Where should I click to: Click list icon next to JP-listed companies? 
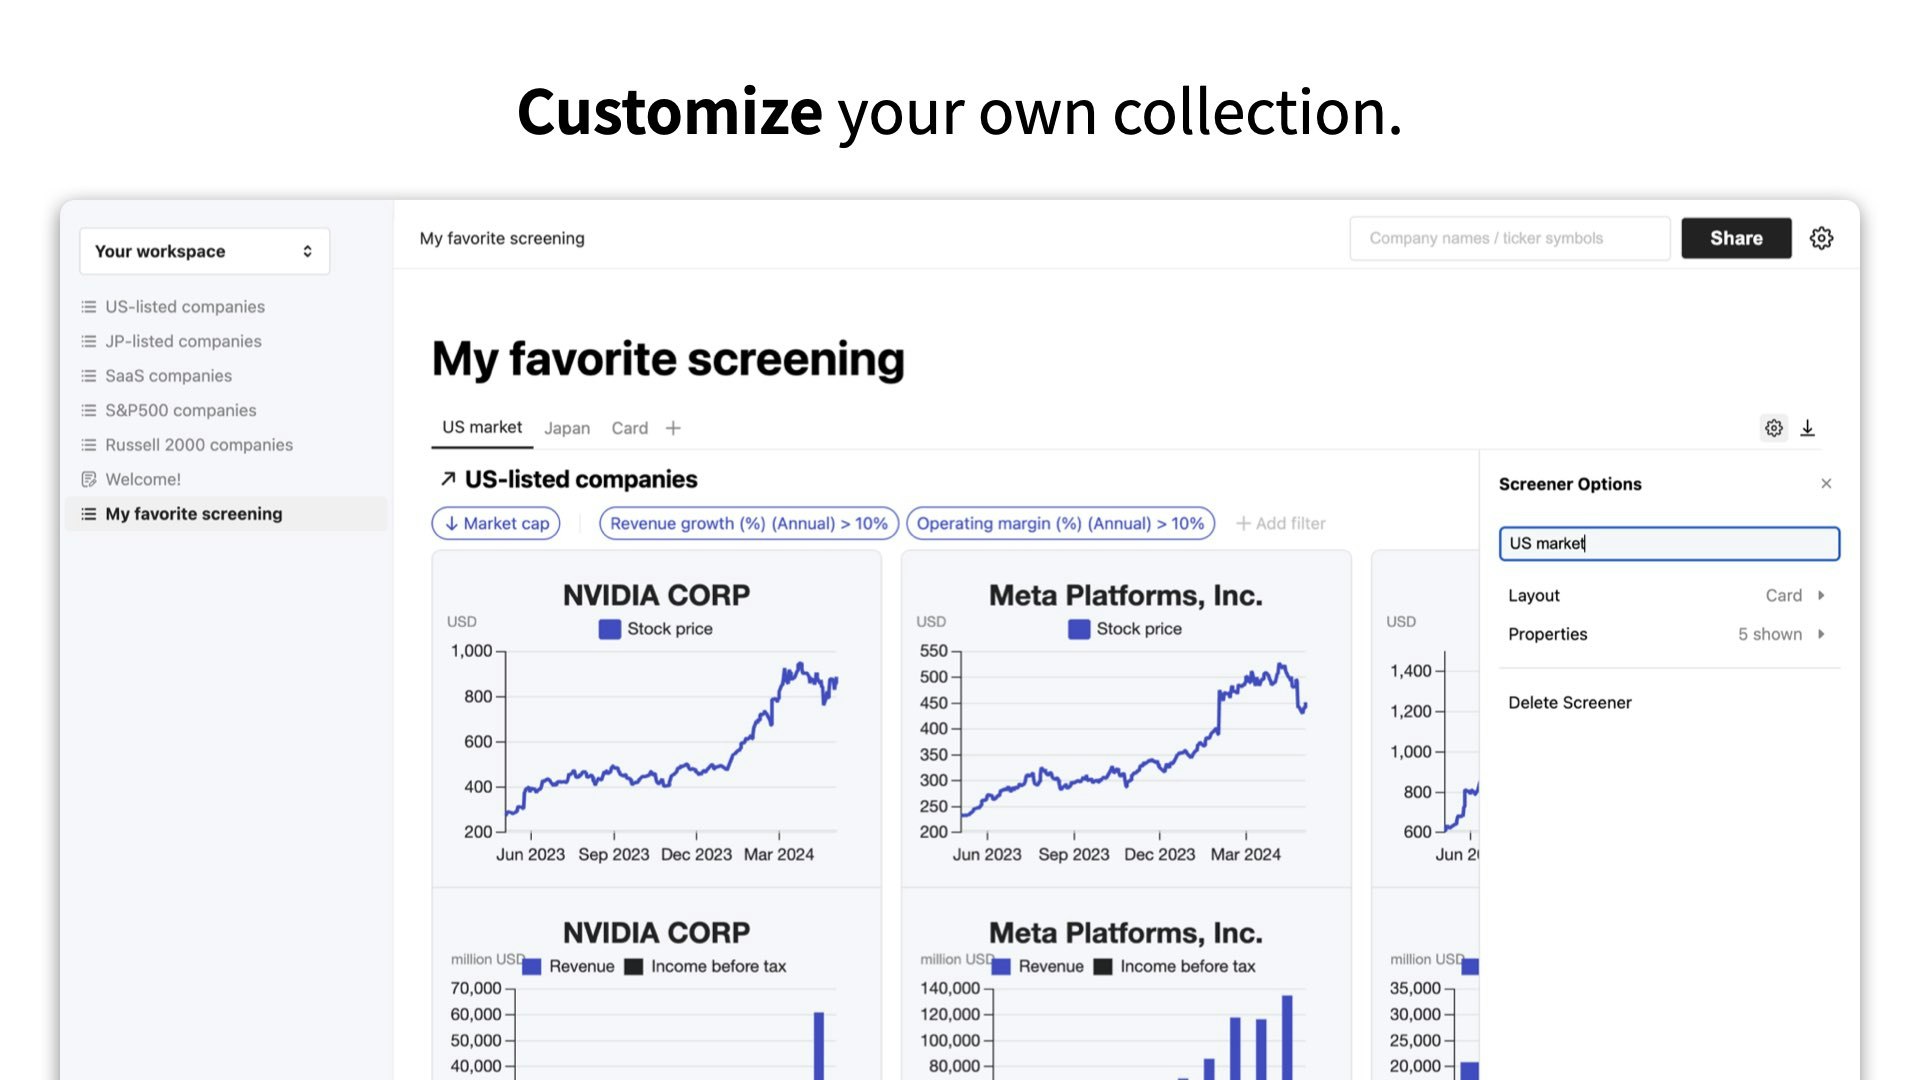click(89, 341)
